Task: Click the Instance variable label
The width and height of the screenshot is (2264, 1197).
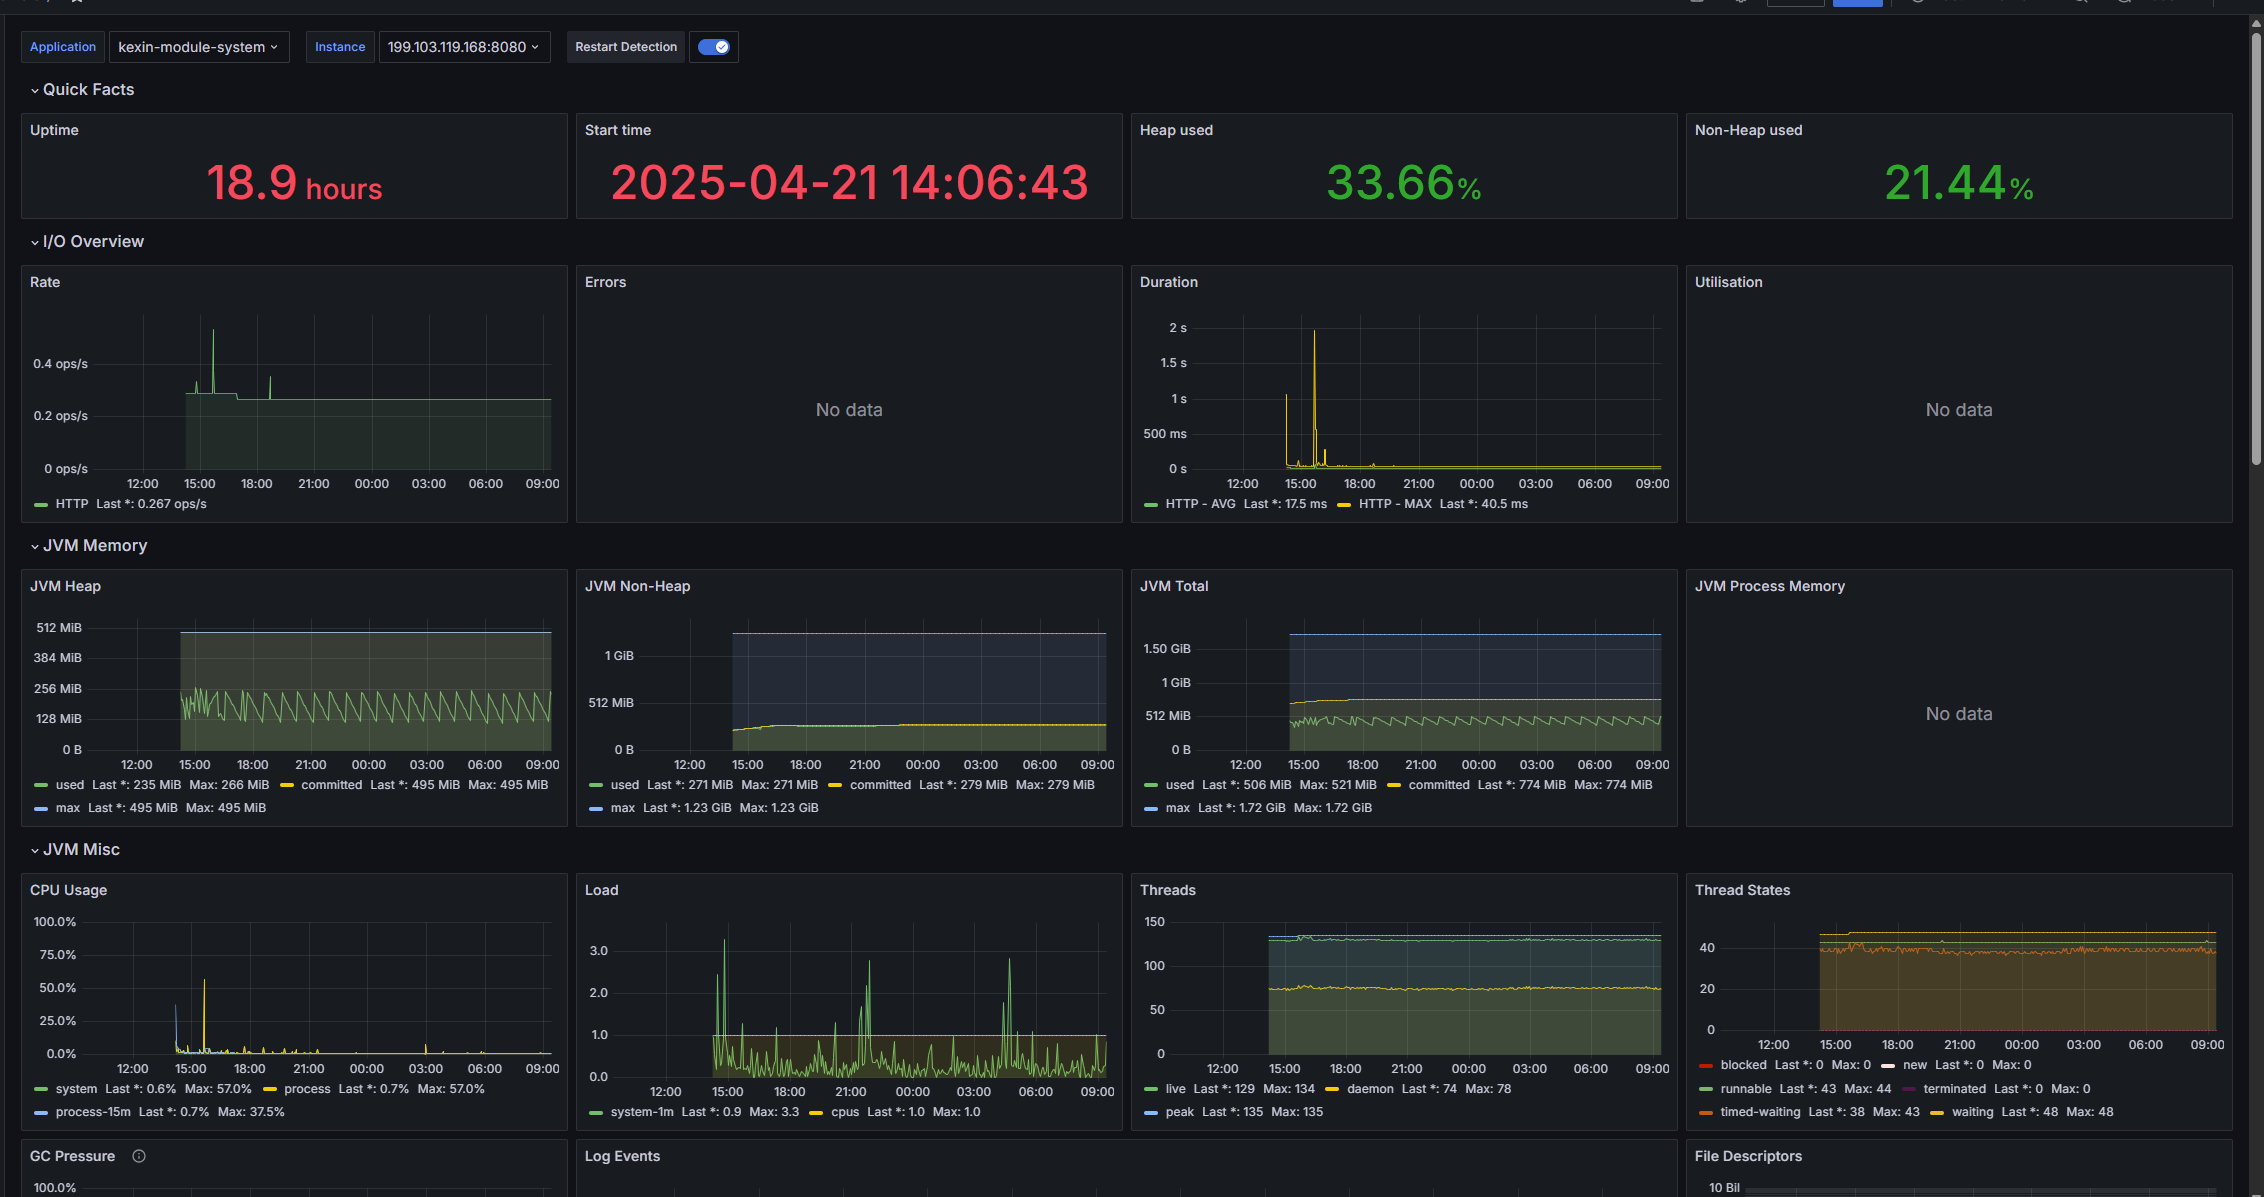Action: coord(340,47)
